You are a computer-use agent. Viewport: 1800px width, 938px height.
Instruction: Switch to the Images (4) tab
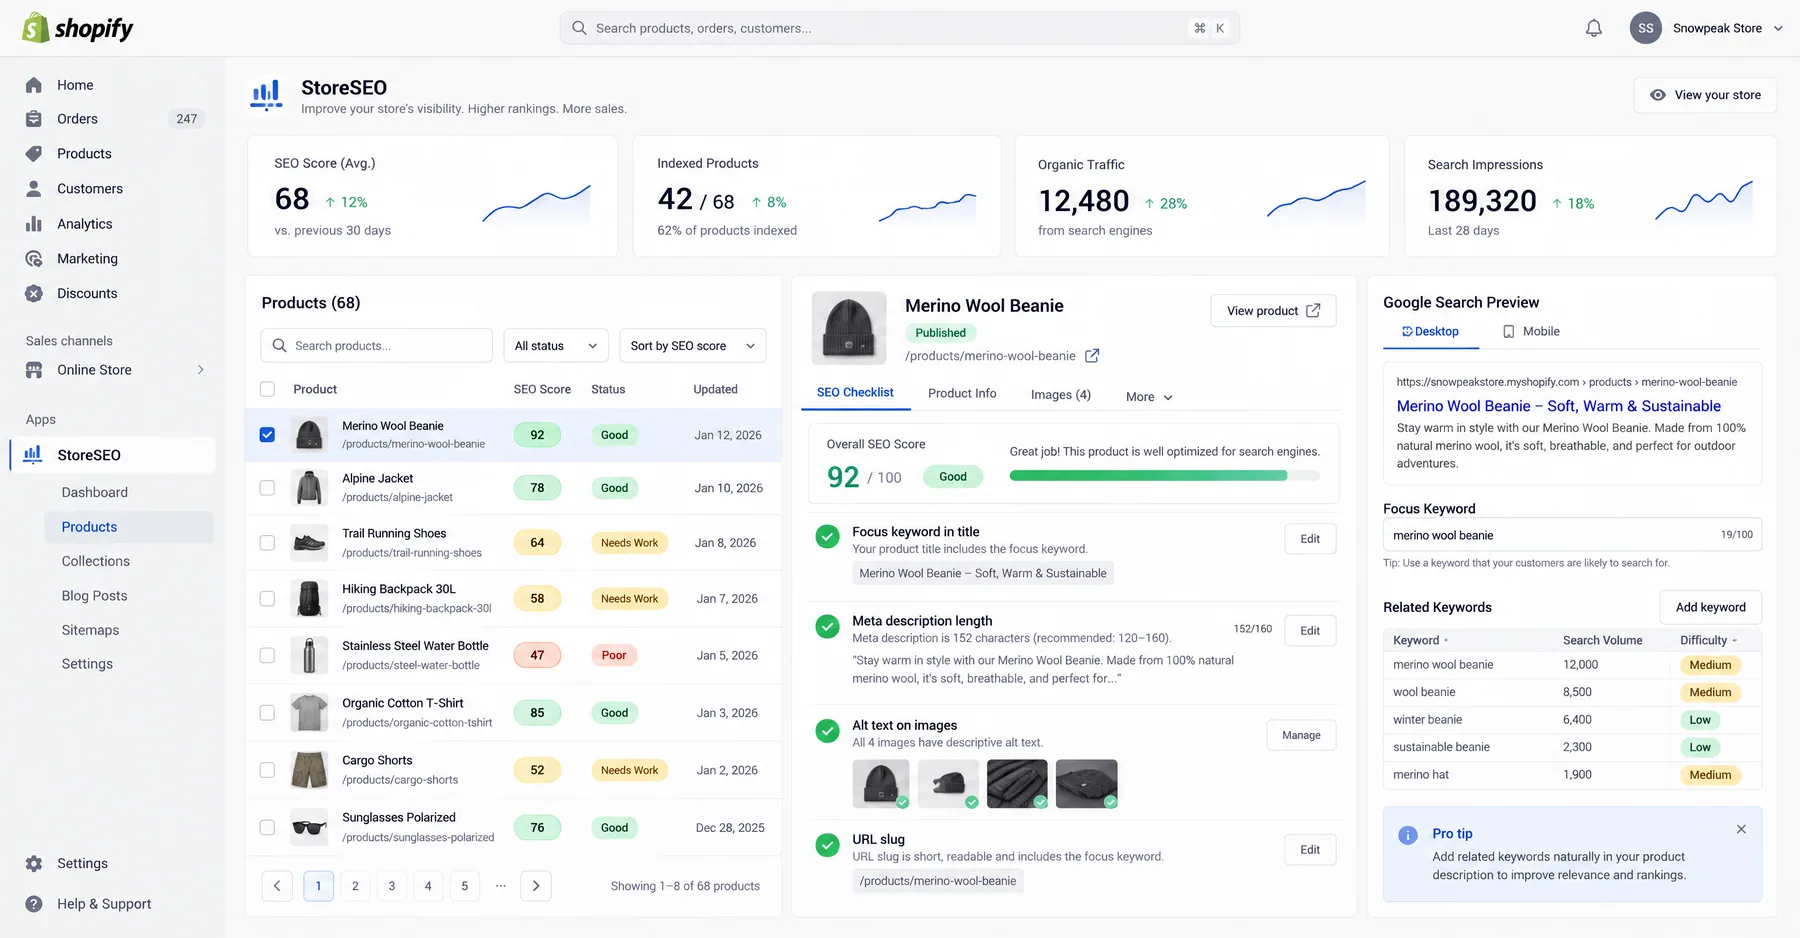click(x=1060, y=395)
